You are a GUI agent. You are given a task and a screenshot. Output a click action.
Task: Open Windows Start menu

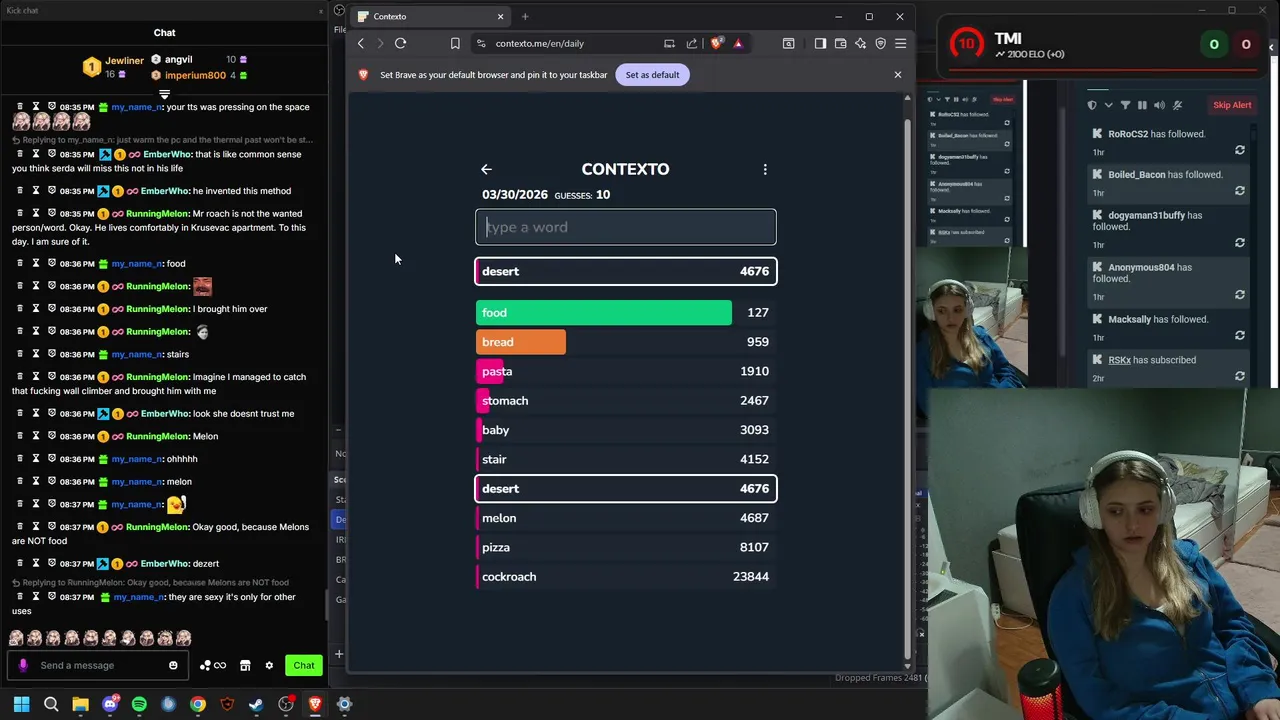click(x=21, y=704)
